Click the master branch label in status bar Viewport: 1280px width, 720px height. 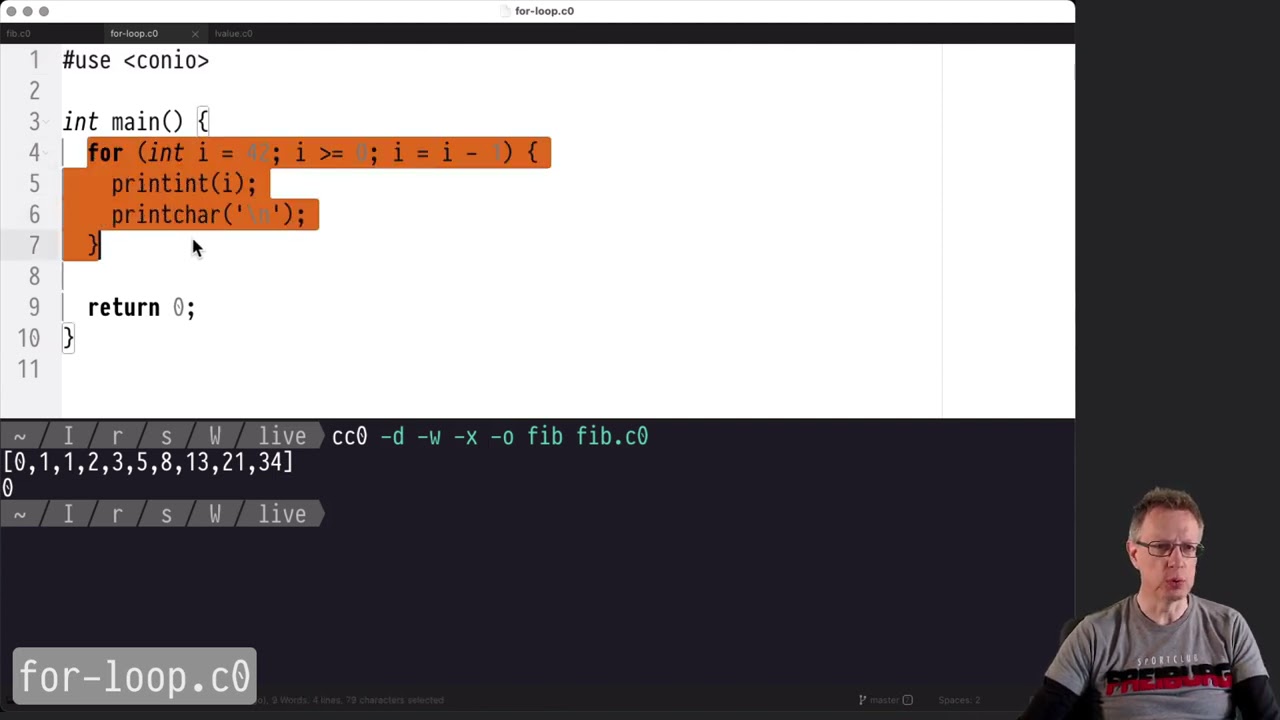[886, 700]
